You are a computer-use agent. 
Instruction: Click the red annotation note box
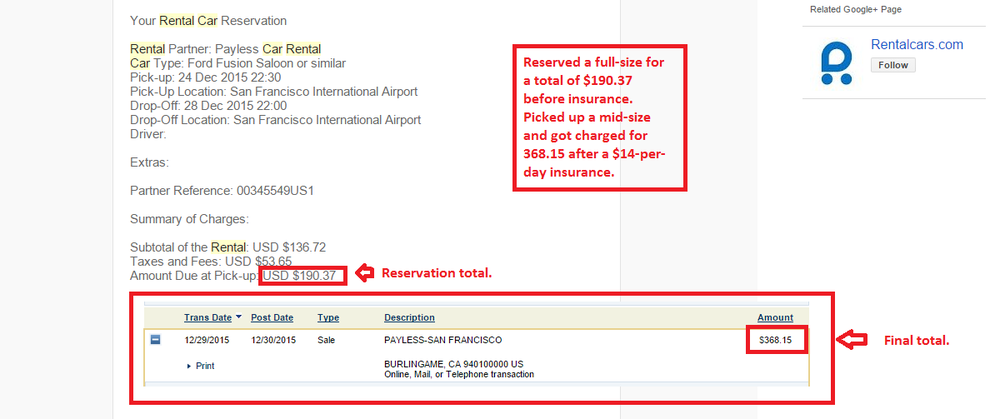[599, 117]
